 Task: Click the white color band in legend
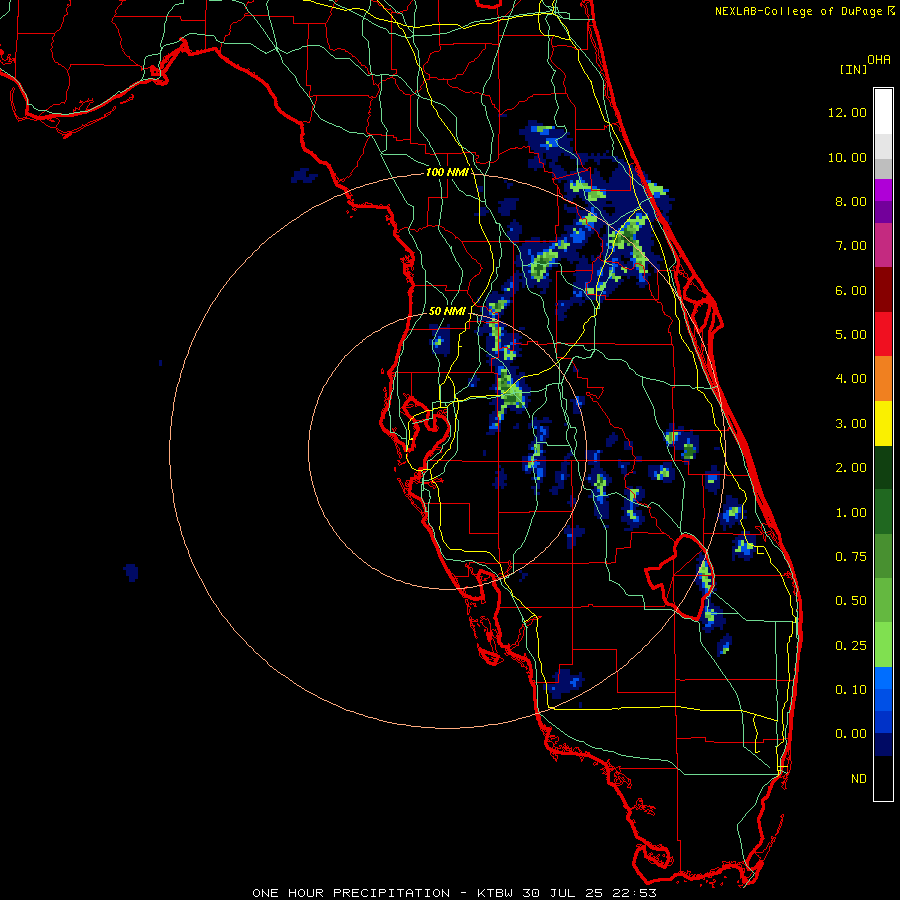[883, 111]
